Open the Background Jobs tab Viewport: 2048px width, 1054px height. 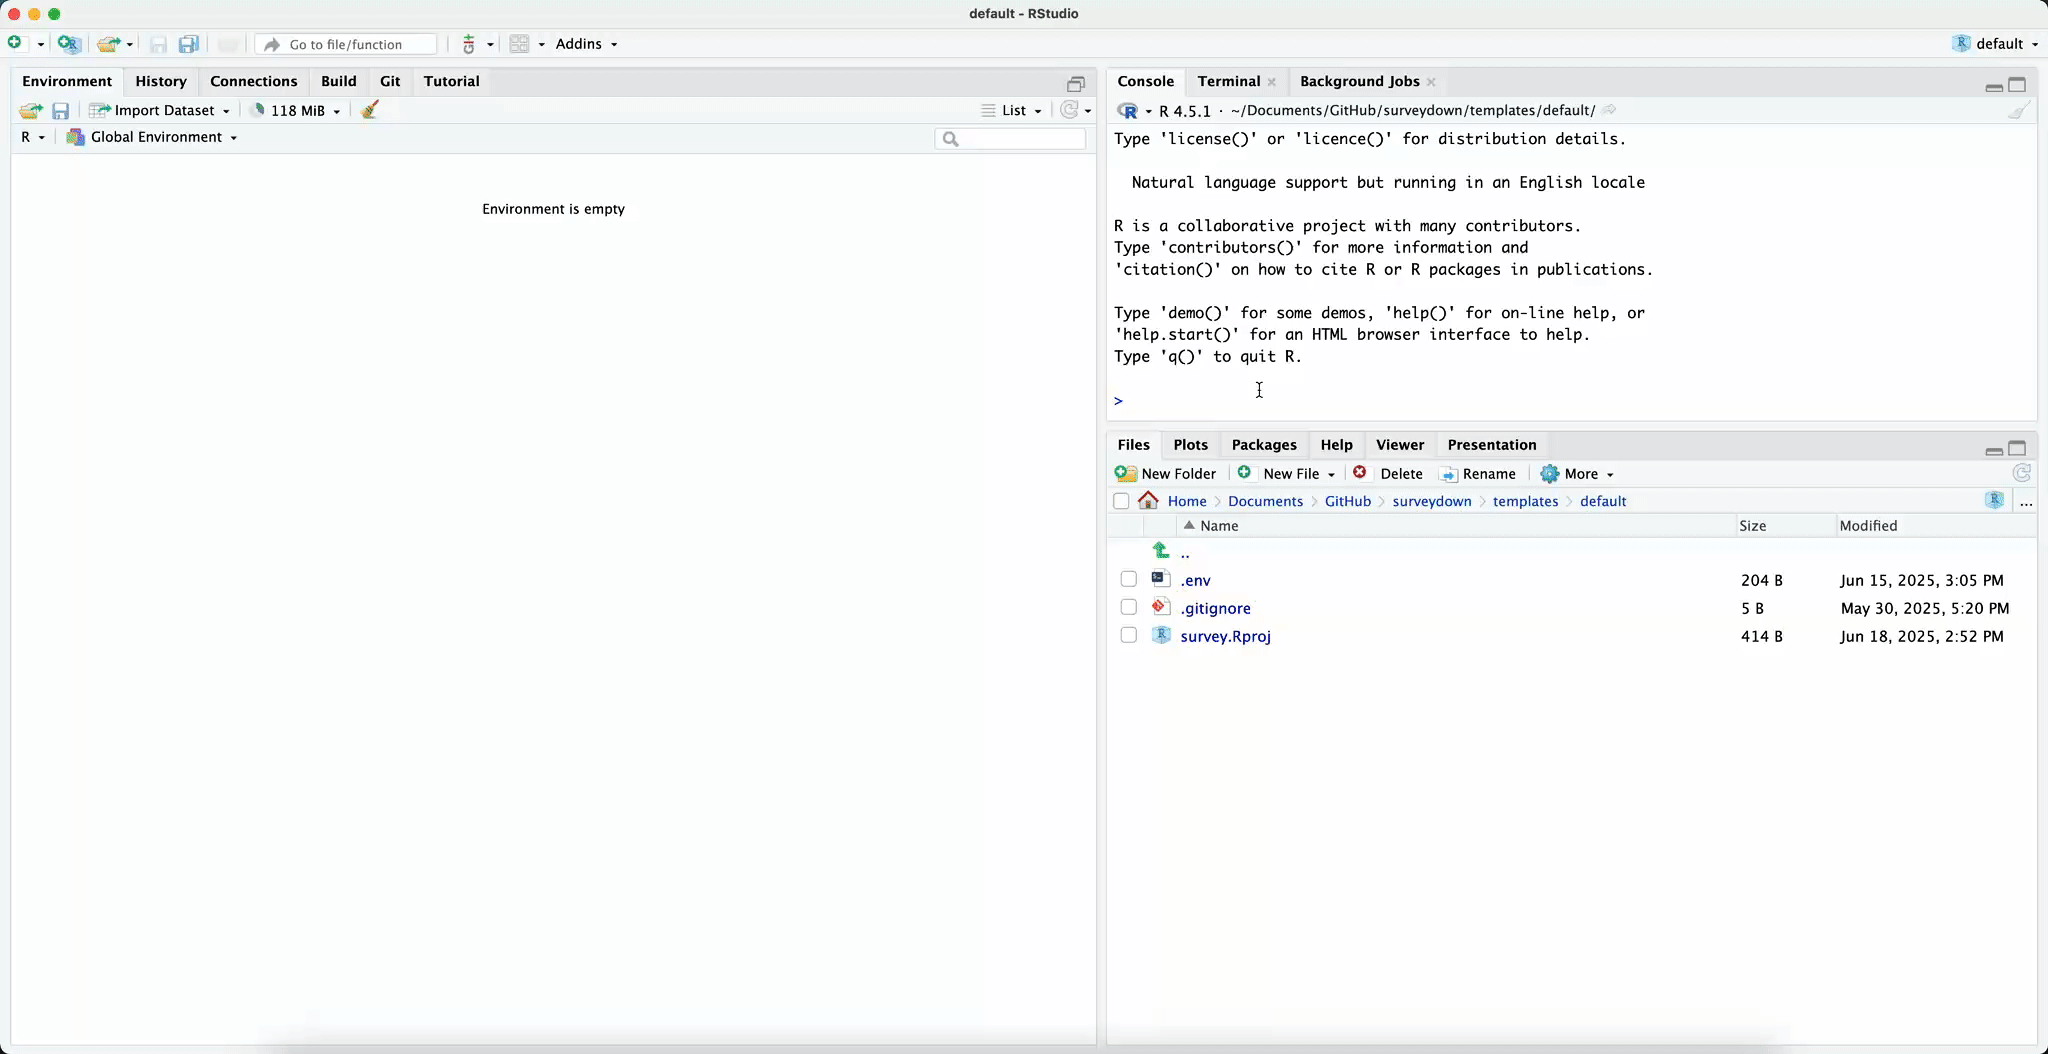[x=1359, y=81]
